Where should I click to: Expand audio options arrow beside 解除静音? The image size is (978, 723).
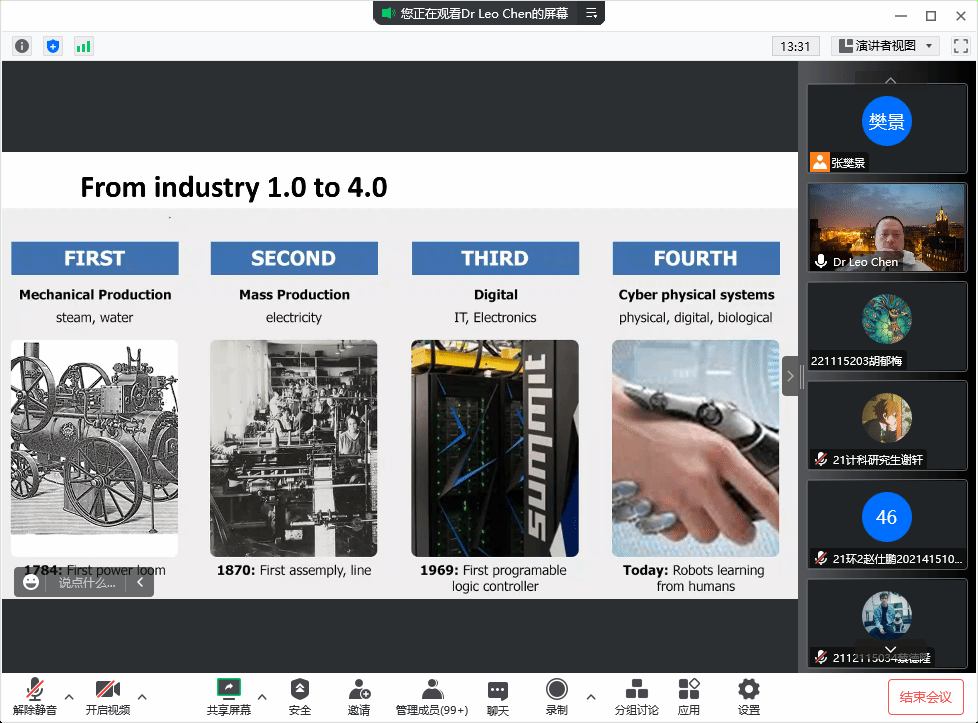coord(69,696)
